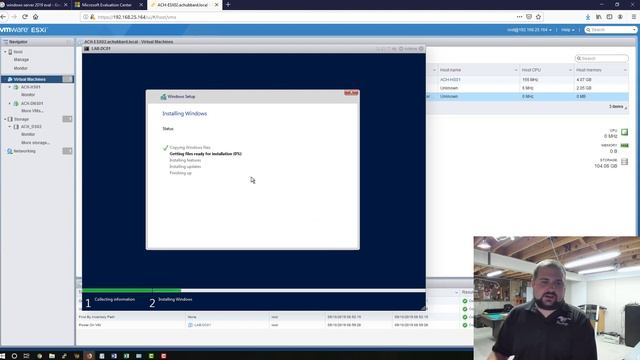Click the More storage... link
640x360 pixels.
pyautogui.click(x=36, y=143)
